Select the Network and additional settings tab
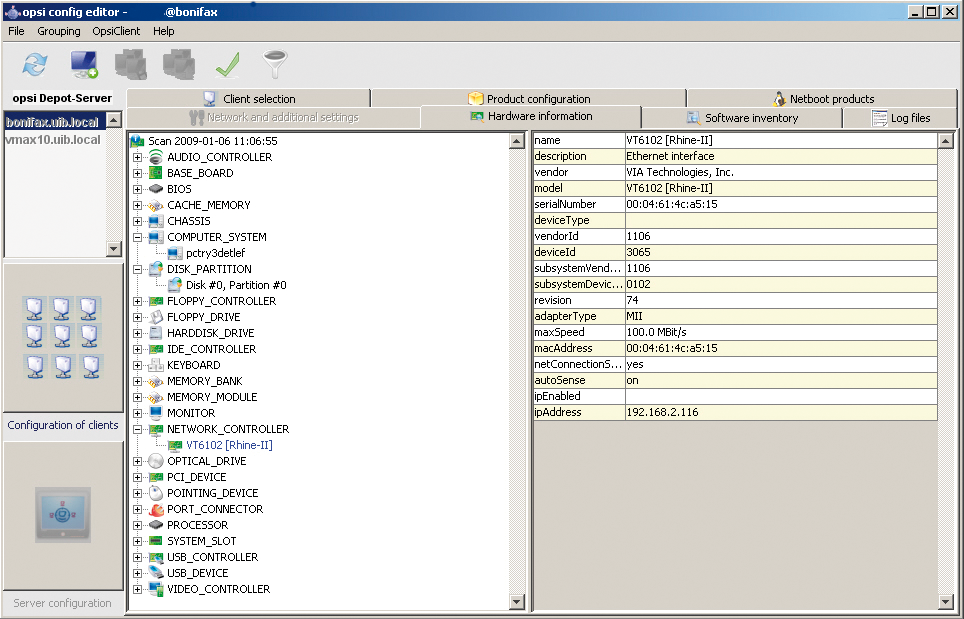The width and height of the screenshot is (964, 619). [274, 117]
